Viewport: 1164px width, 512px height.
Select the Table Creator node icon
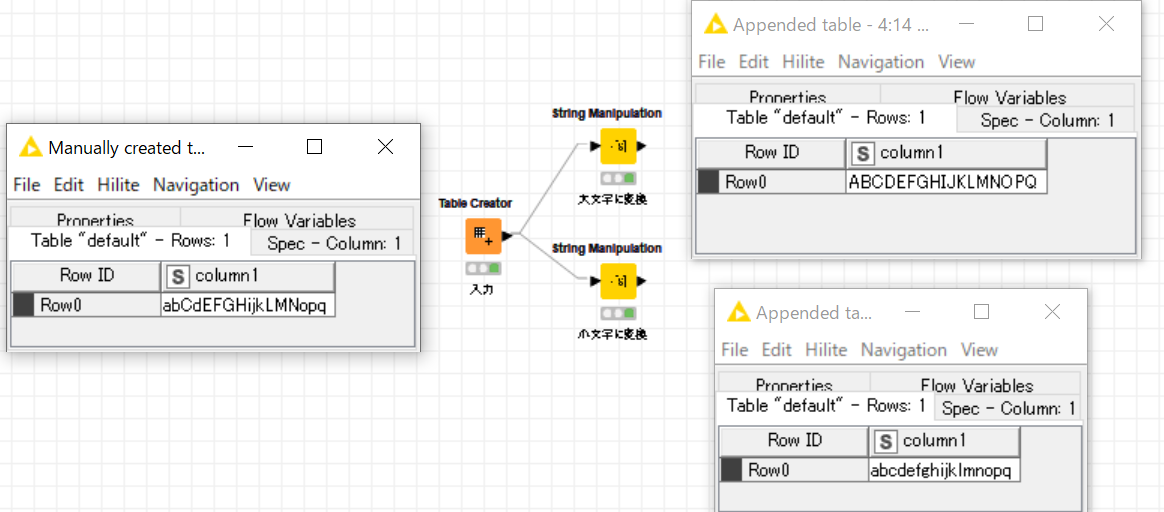pos(483,237)
